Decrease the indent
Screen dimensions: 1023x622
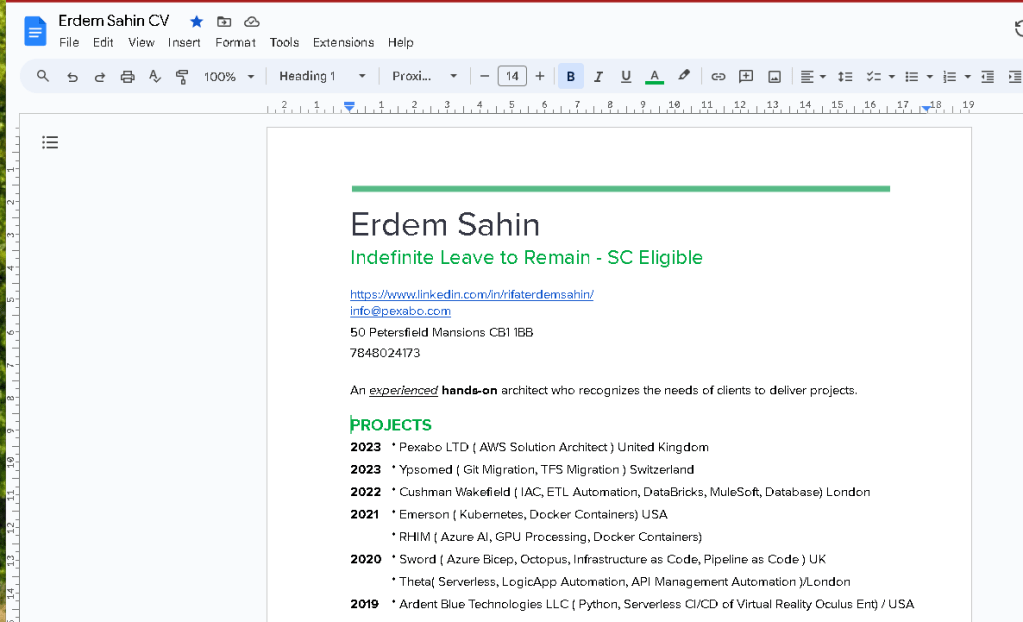[987, 77]
